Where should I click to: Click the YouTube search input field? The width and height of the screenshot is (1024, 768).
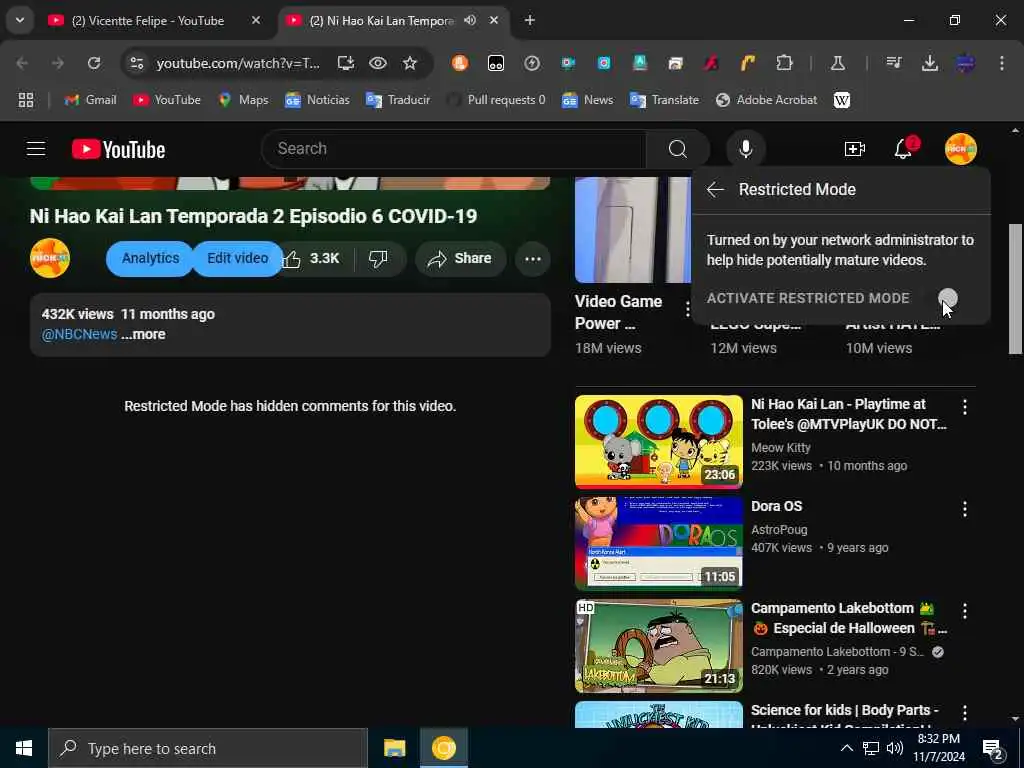[454, 149]
